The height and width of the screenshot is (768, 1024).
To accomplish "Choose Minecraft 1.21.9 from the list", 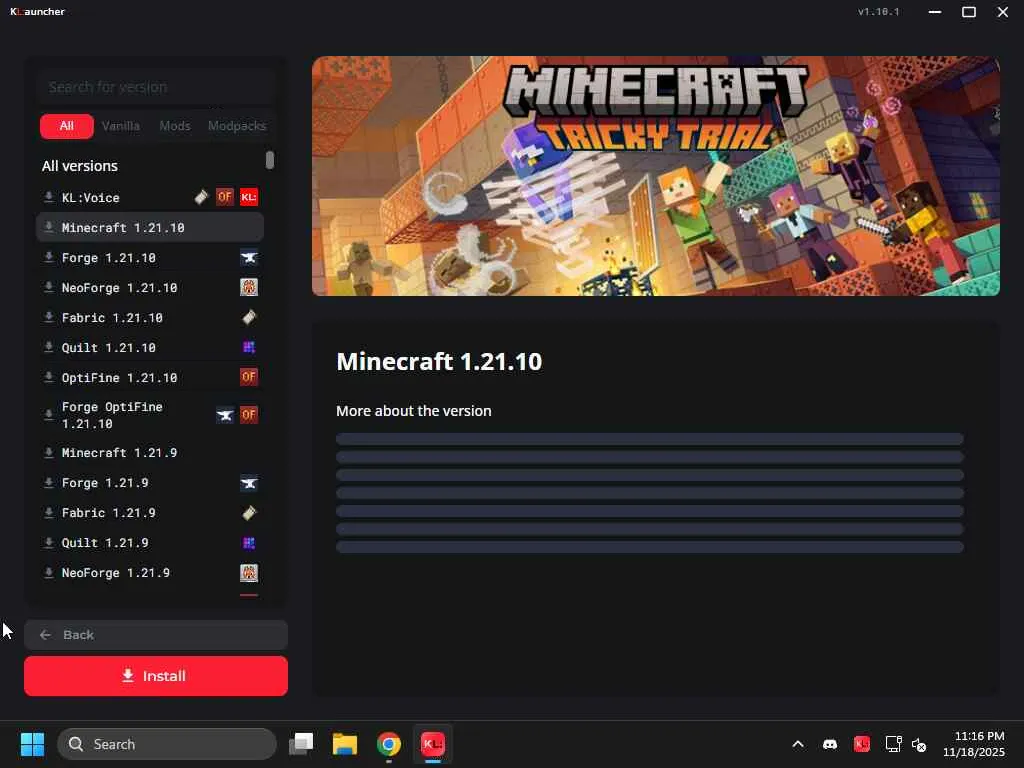I will coord(150,453).
